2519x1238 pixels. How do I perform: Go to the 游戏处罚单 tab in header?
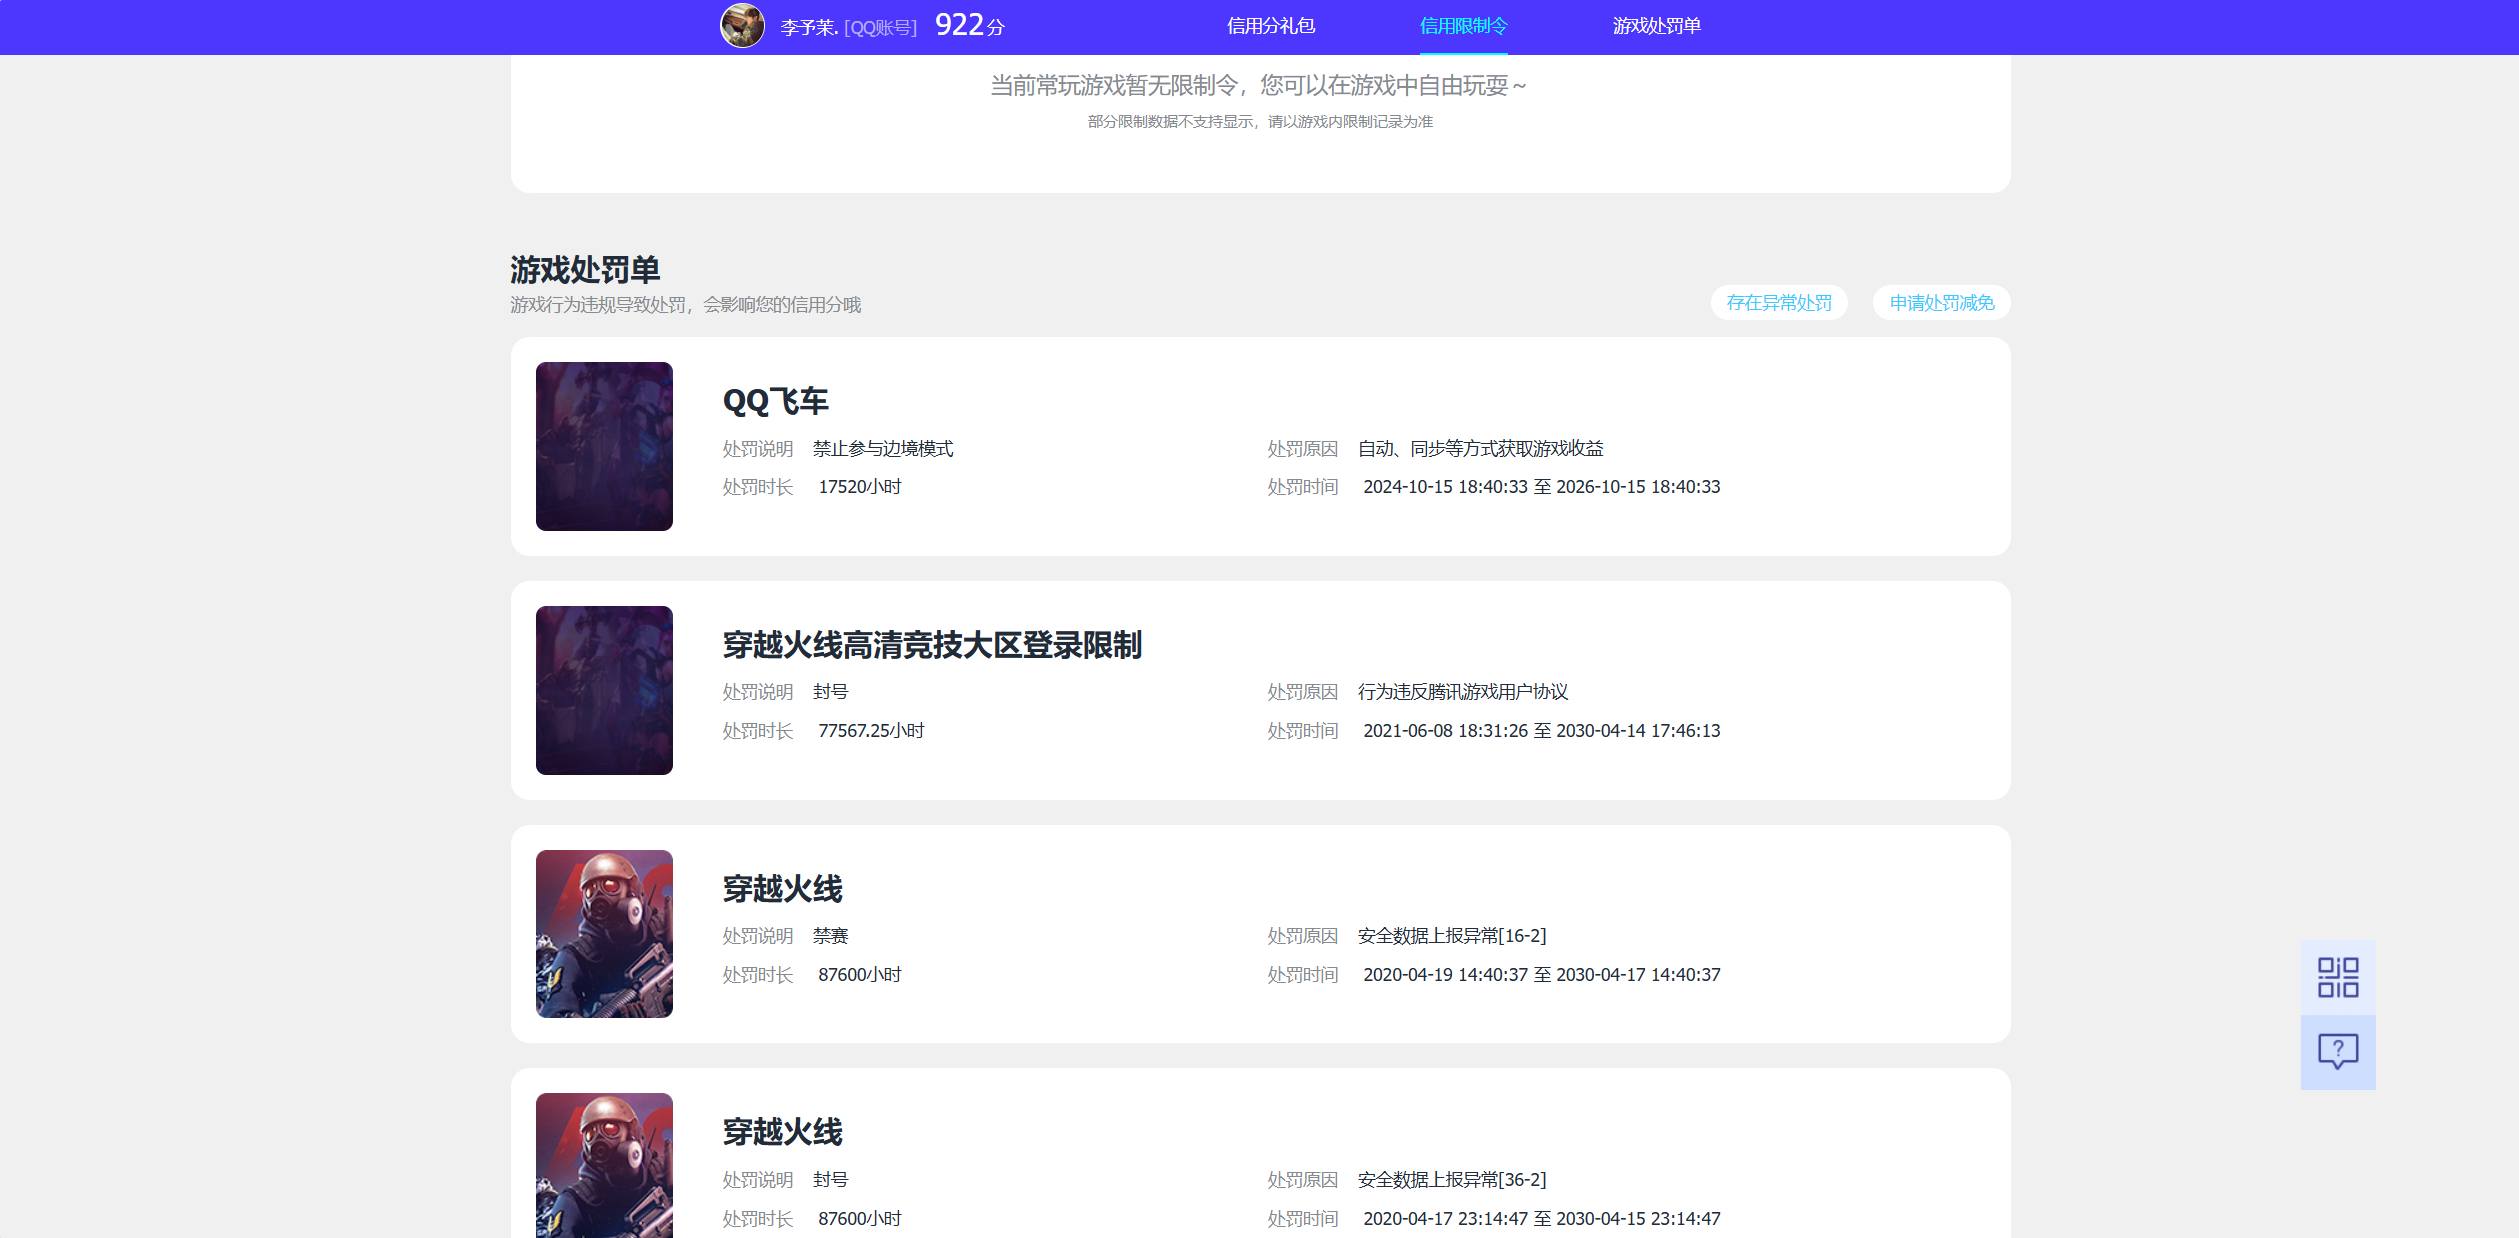coord(1656,26)
